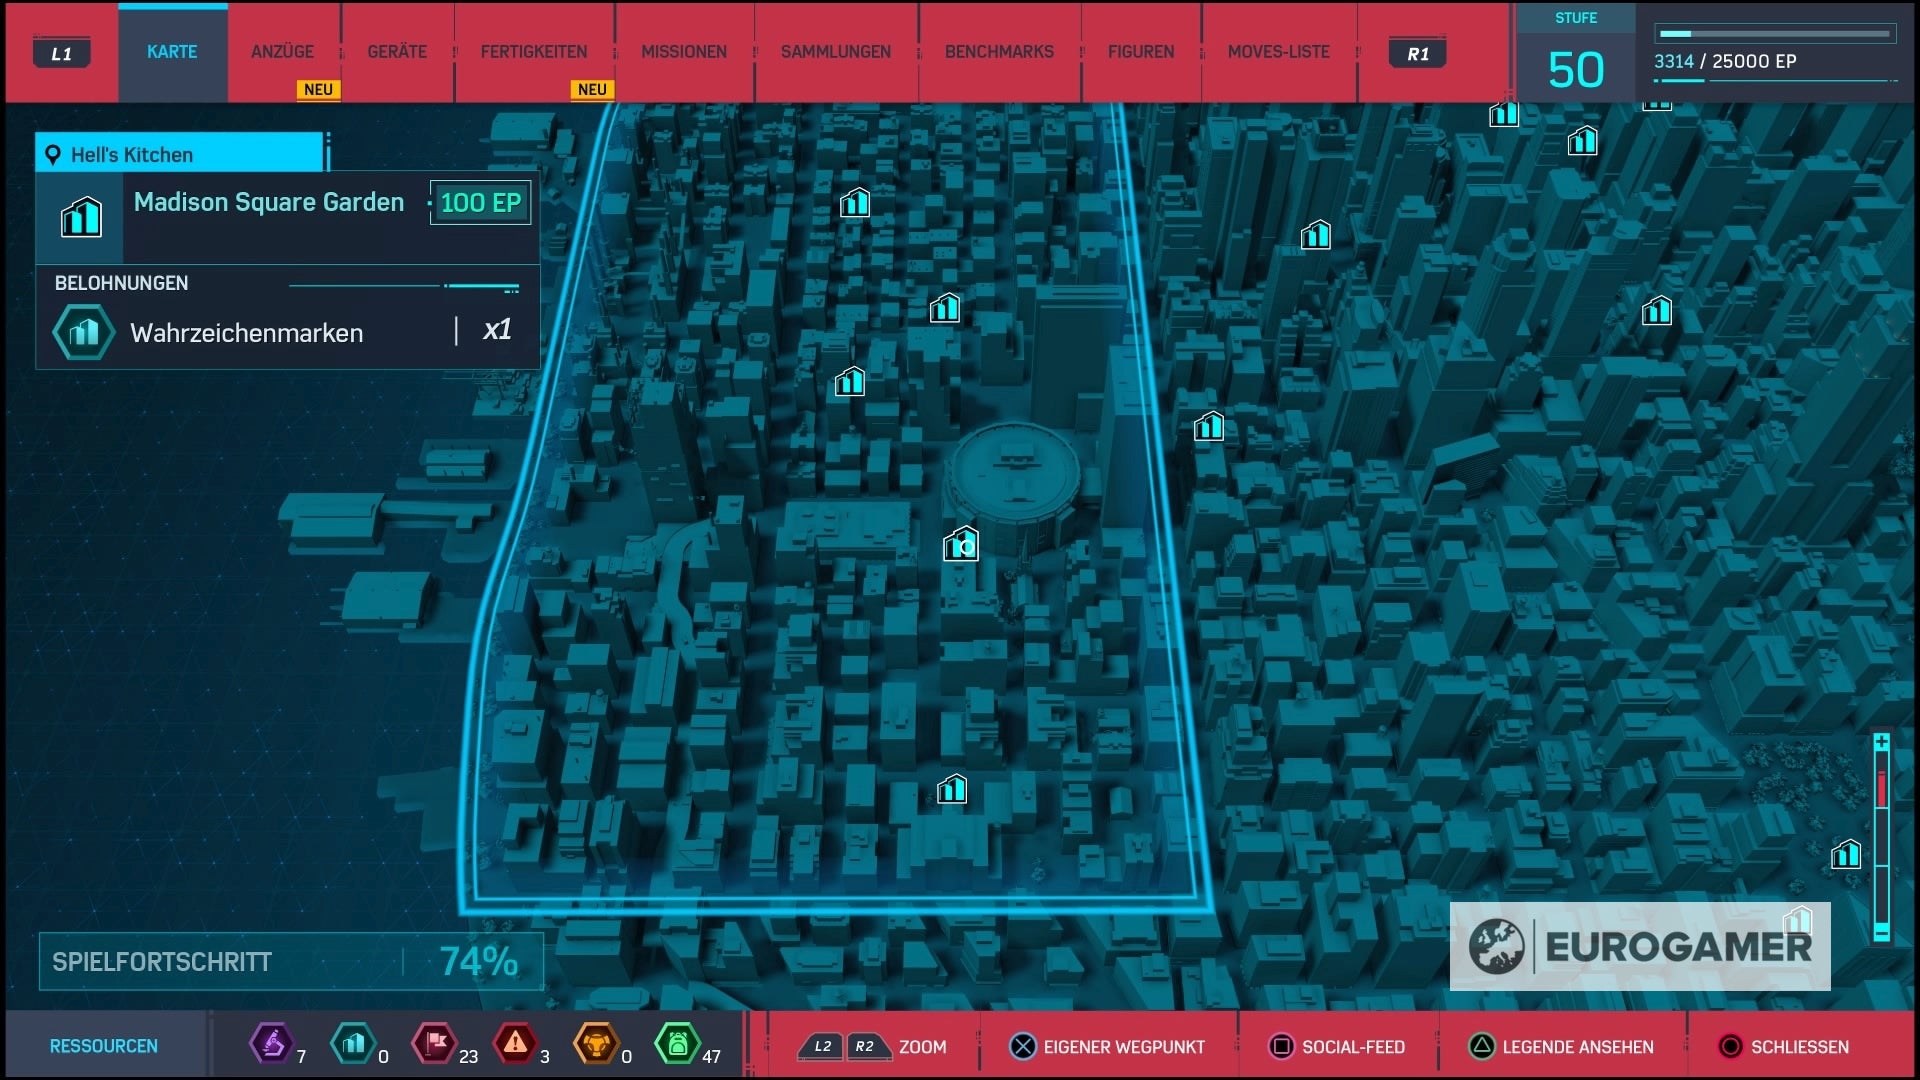The height and width of the screenshot is (1080, 1920).
Task: Switch to the KARTE tab
Action: (x=172, y=52)
